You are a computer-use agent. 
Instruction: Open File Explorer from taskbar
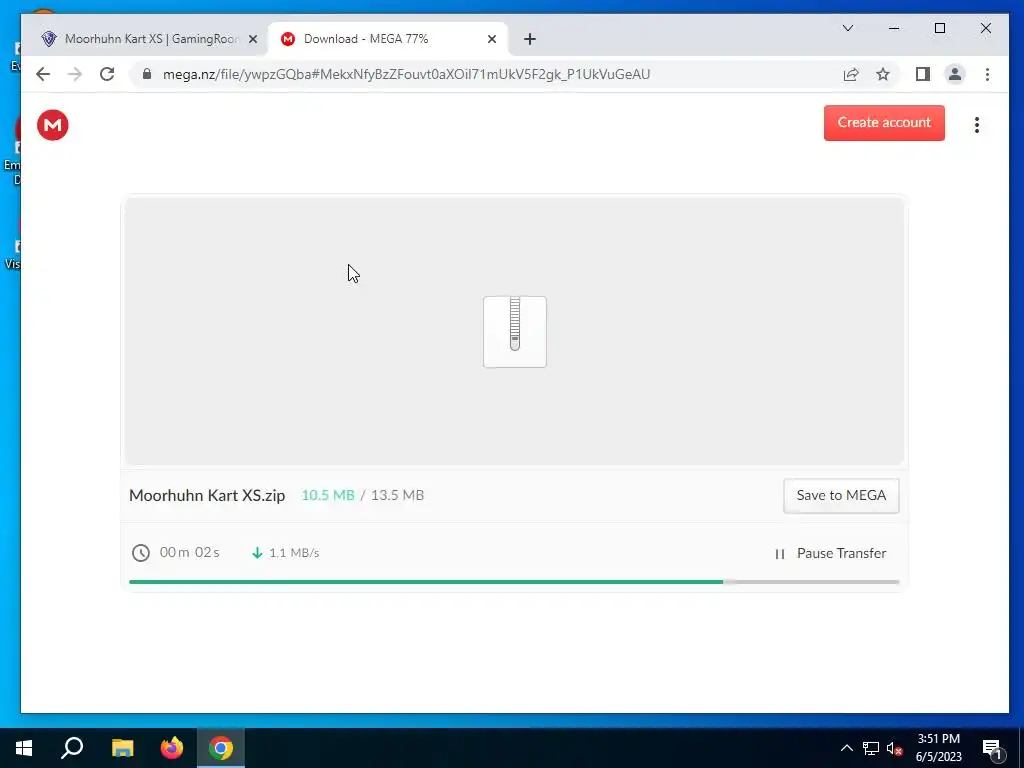point(122,748)
